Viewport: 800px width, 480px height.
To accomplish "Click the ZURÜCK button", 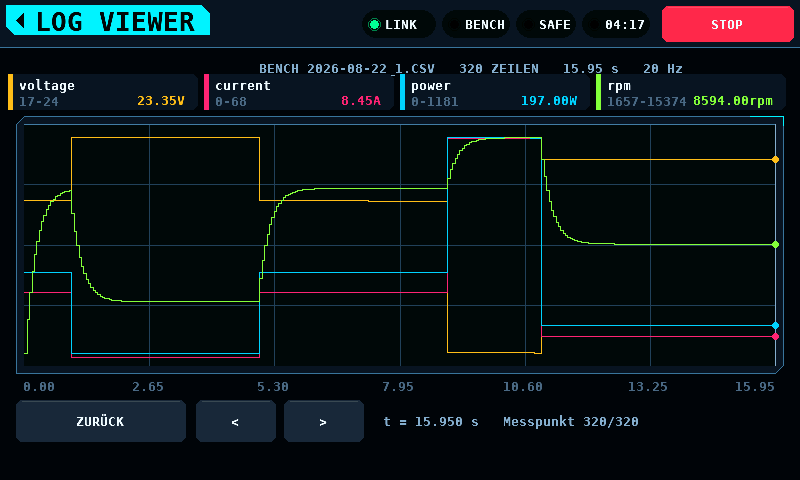I will click(x=101, y=421).
